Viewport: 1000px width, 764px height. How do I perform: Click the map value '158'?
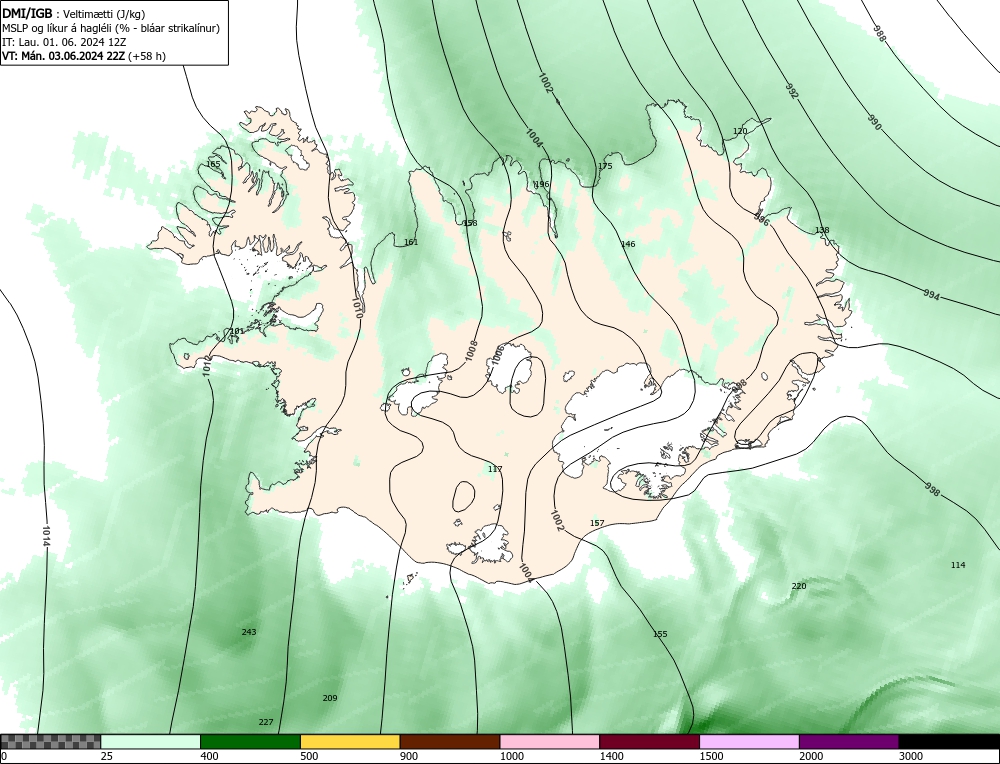[470, 223]
